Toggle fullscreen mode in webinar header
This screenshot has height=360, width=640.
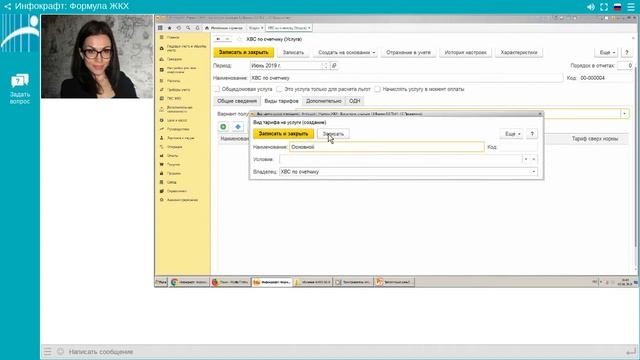(x=604, y=7)
